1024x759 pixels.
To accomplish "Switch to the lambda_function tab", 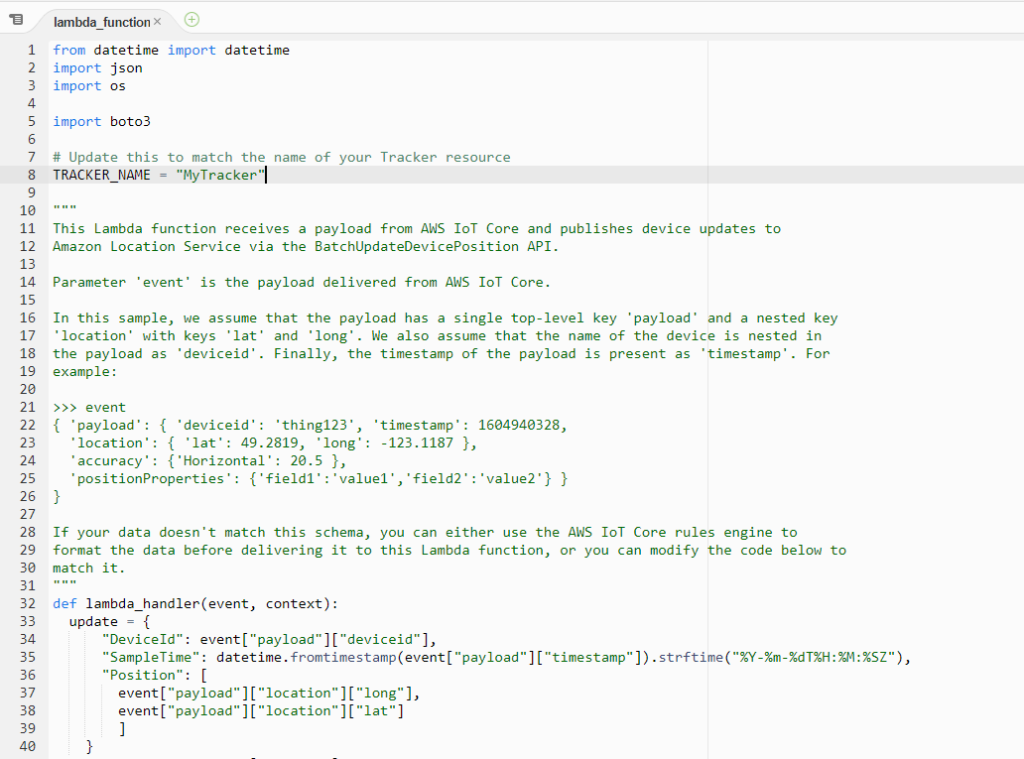I will (101, 22).
